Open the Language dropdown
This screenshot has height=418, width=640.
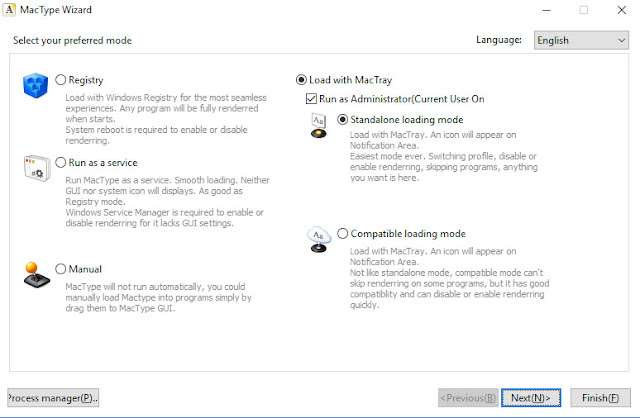pos(581,40)
